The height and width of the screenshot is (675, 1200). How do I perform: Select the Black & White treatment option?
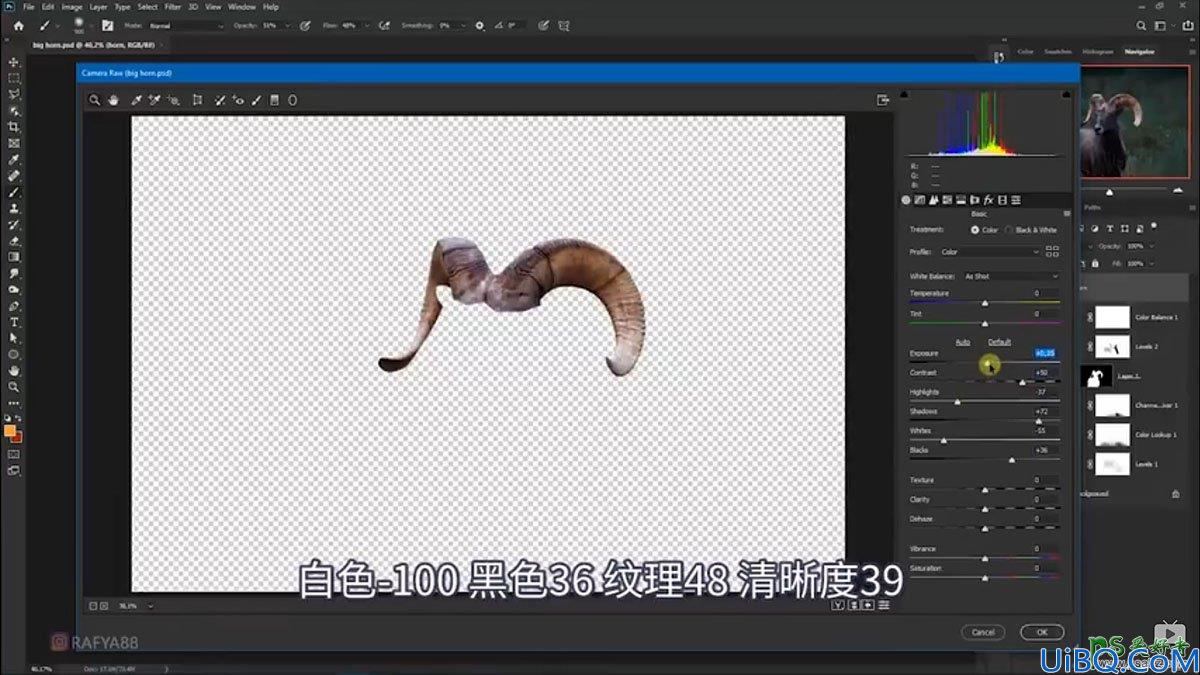click(1031, 230)
